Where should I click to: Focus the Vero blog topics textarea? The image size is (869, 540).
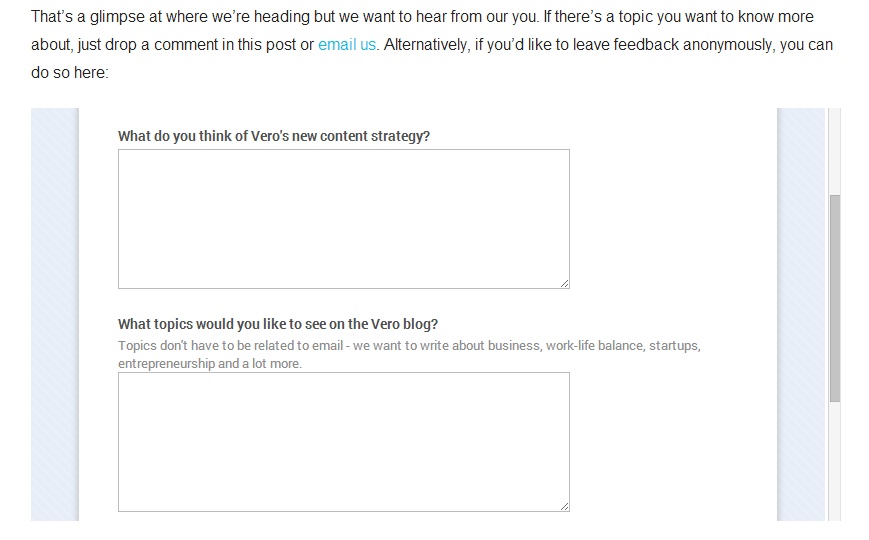click(x=343, y=442)
